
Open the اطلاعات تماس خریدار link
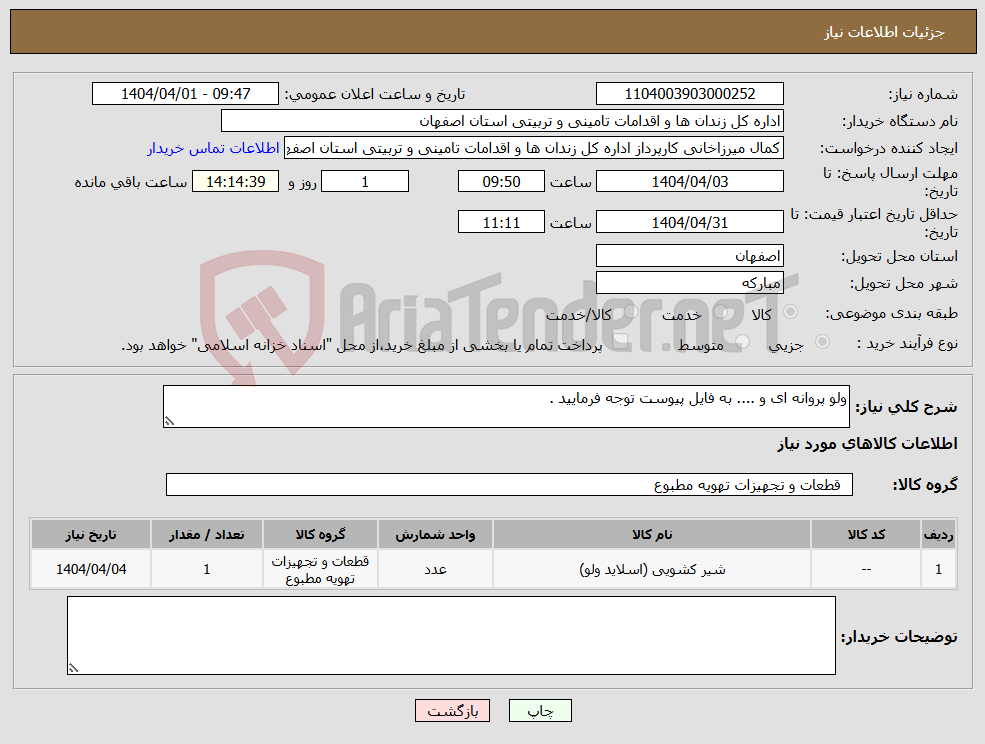[x=213, y=148]
